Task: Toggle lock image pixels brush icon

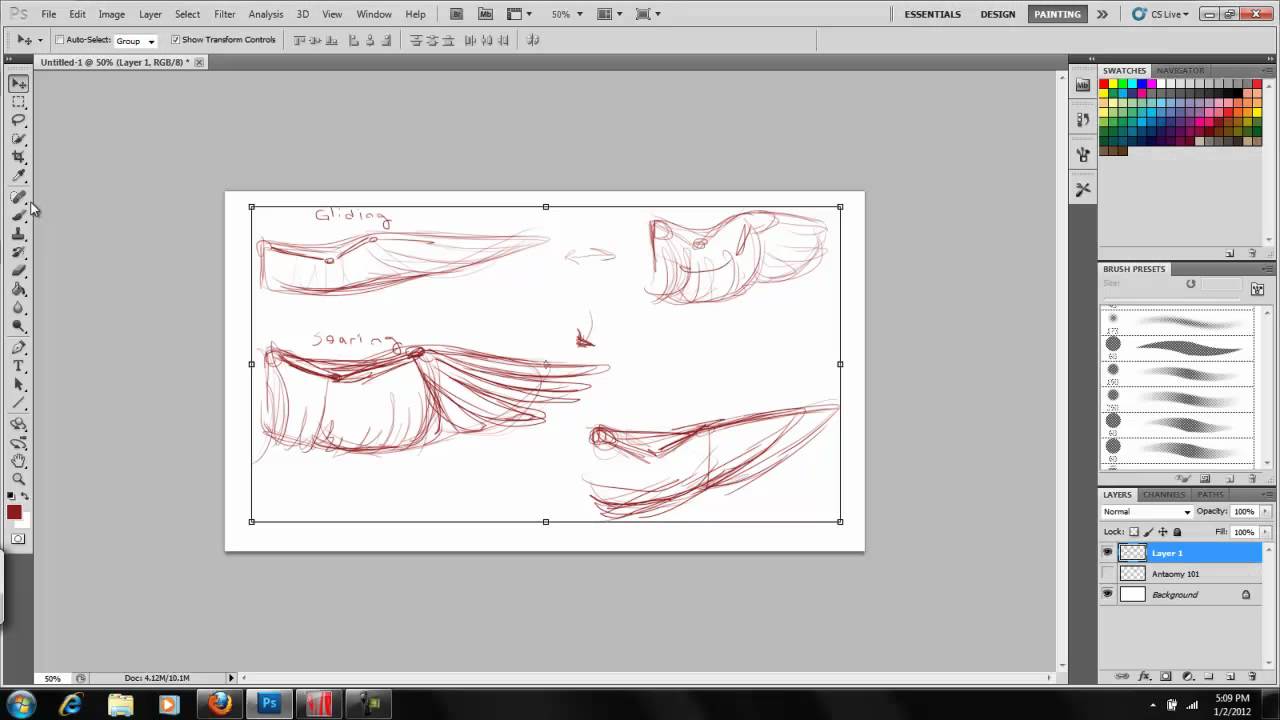Action: (x=1148, y=532)
